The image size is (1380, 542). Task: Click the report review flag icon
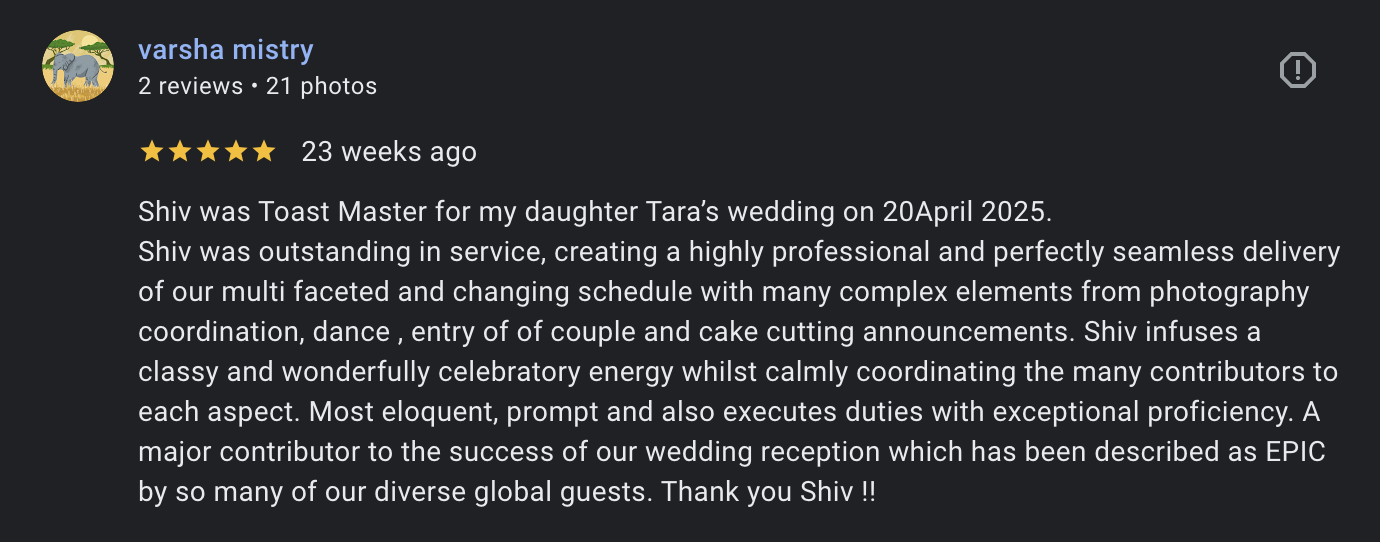(1297, 70)
